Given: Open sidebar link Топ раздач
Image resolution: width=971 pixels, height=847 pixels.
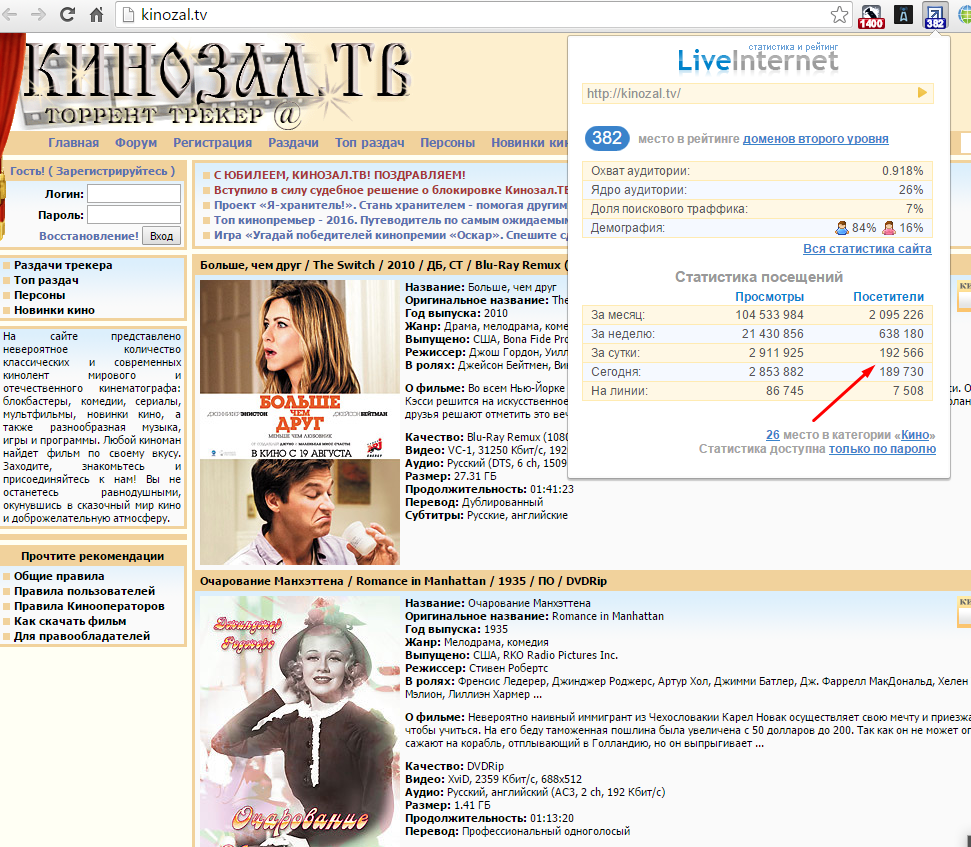Looking at the screenshot, I should pyautogui.click(x=46, y=280).
